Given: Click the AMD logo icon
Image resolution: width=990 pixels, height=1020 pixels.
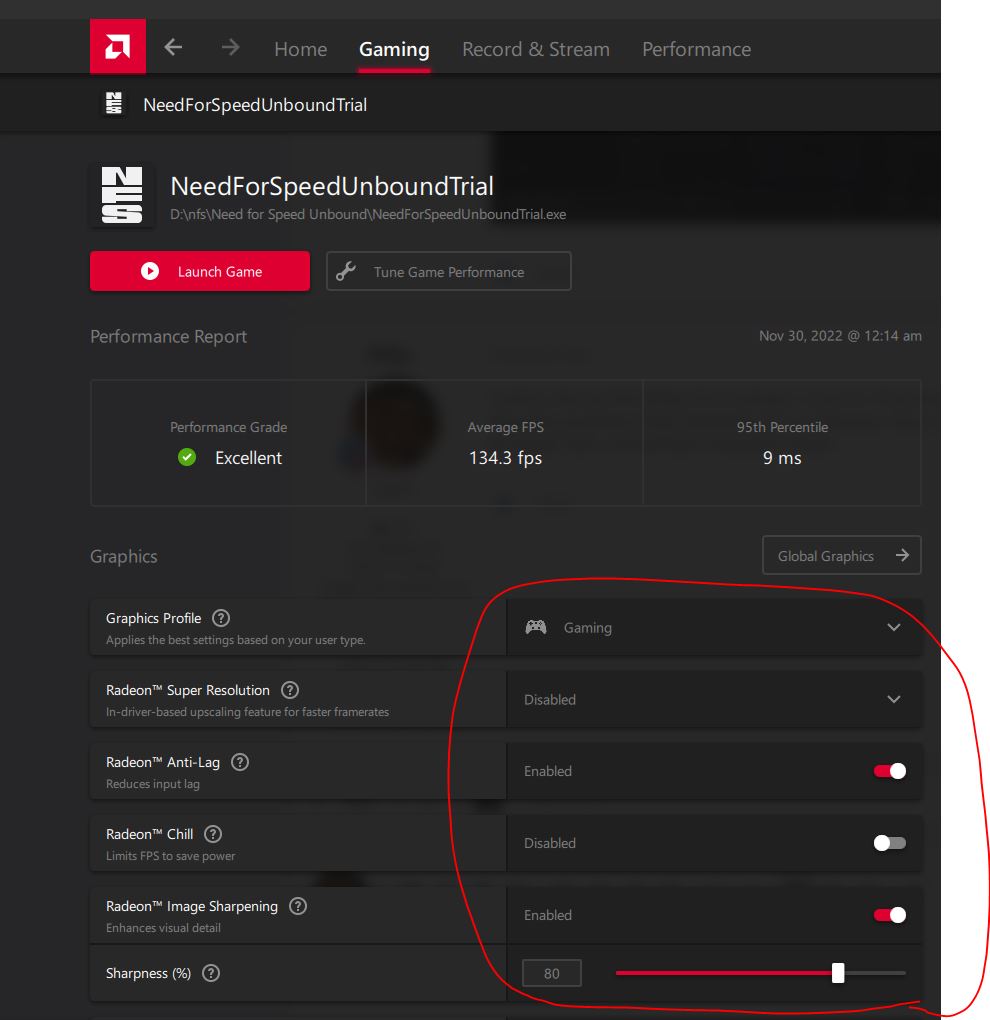Looking at the screenshot, I should click(118, 47).
